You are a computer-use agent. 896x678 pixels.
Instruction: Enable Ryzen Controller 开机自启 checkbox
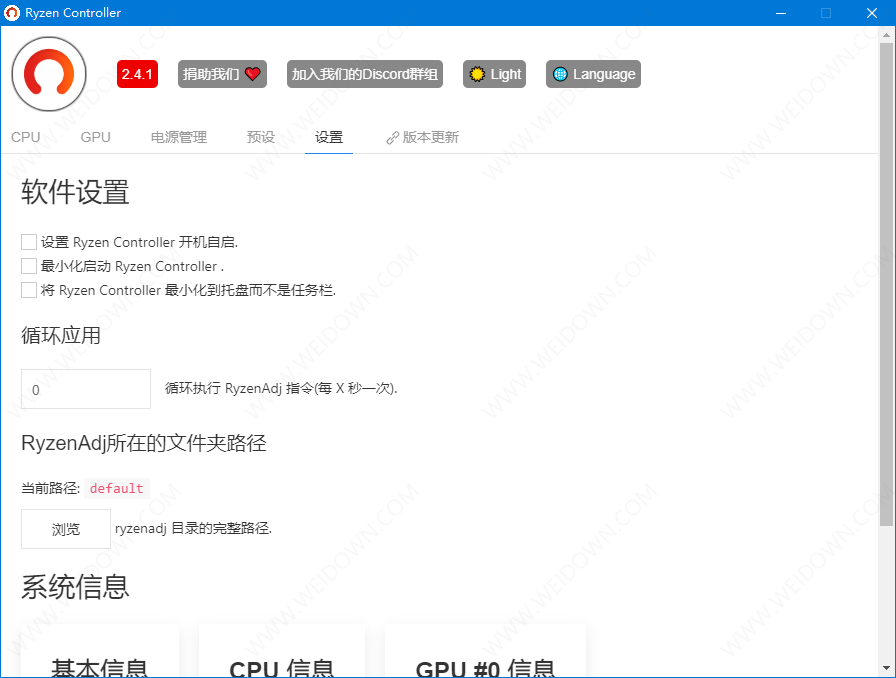(29, 242)
